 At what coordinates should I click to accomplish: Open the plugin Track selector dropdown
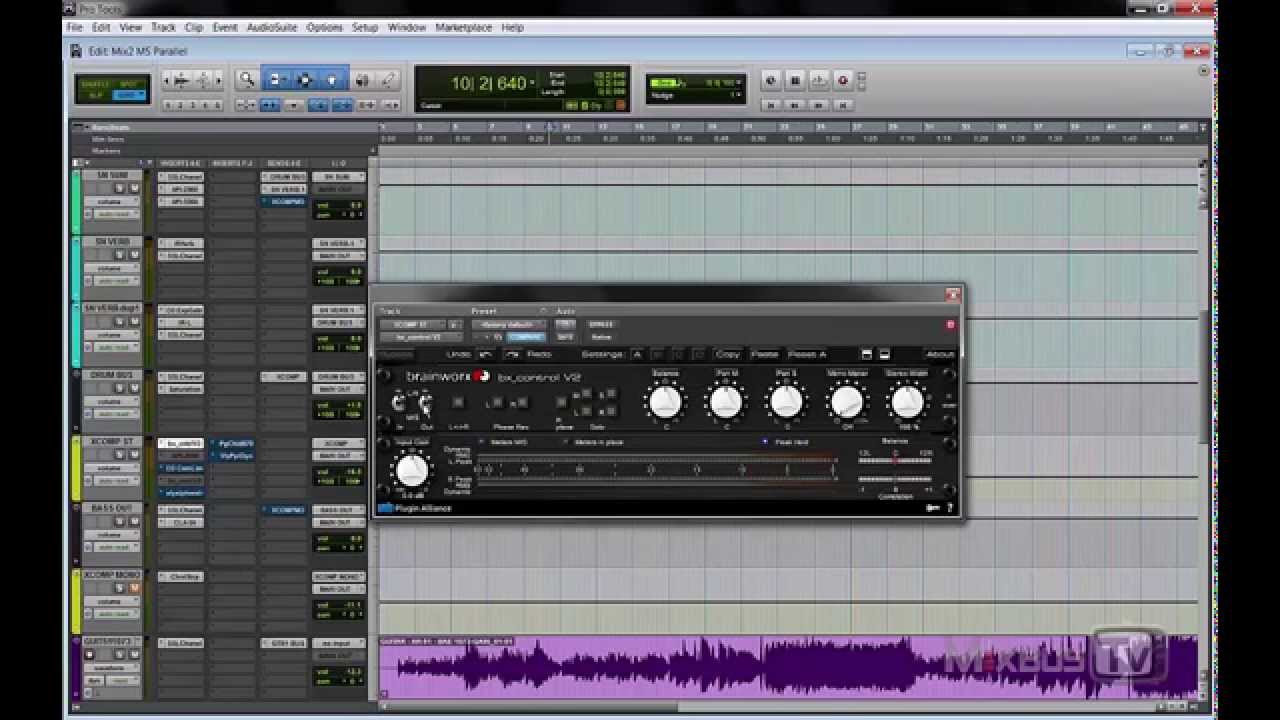point(412,324)
